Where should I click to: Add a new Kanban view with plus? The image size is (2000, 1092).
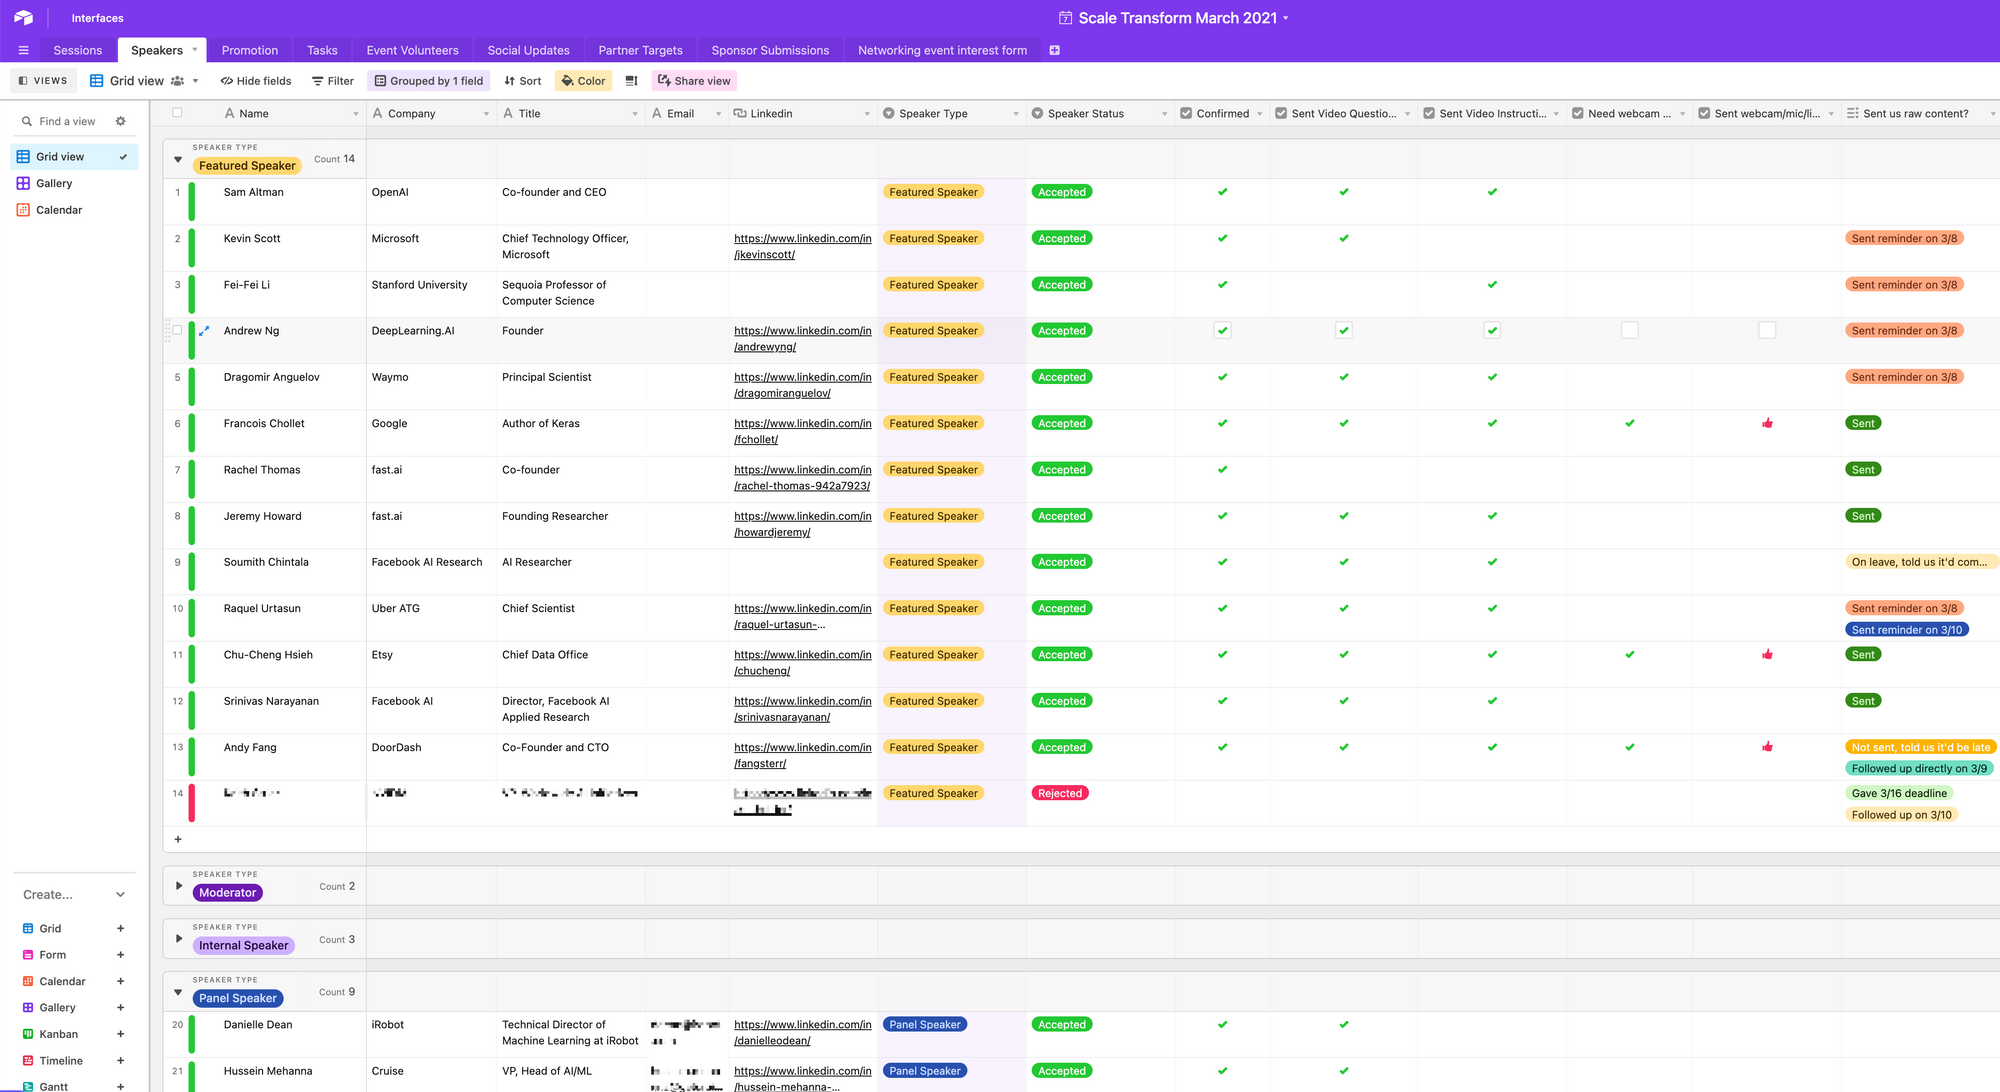point(120,1034)
